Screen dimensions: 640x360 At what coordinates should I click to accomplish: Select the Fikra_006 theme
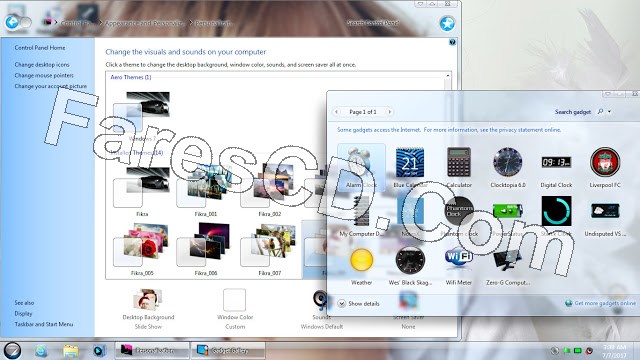click(x=205, y=249)
